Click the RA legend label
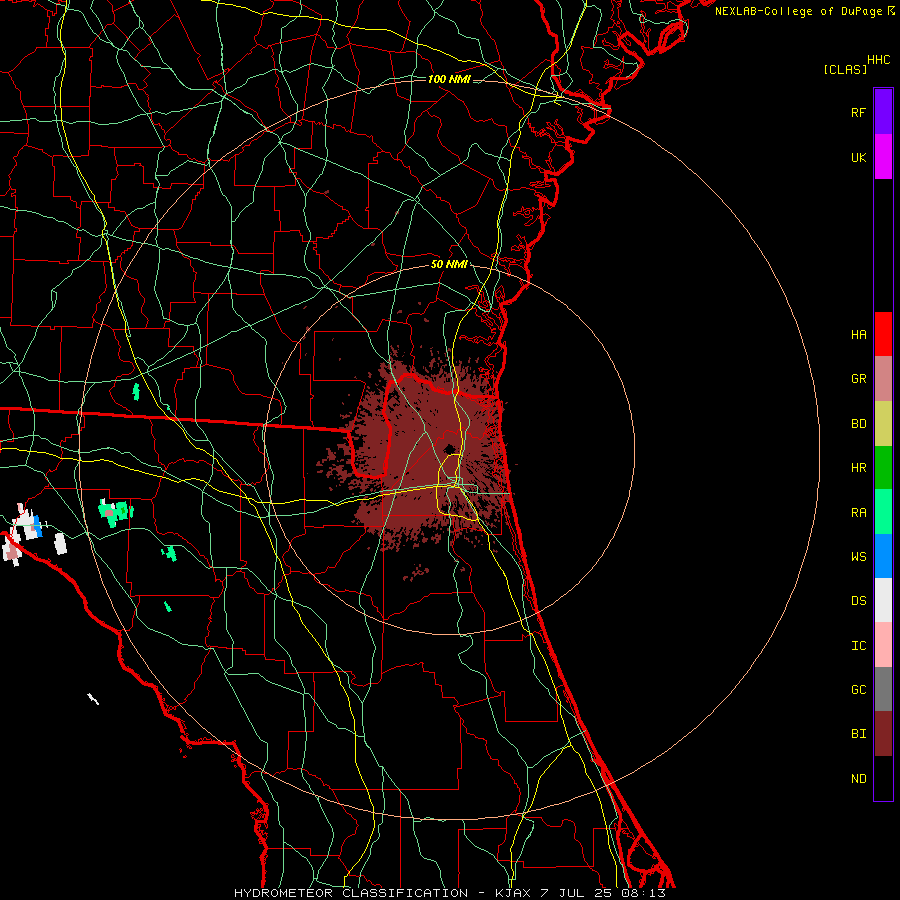This screenshot has width=900, height=900. [858, 513]
